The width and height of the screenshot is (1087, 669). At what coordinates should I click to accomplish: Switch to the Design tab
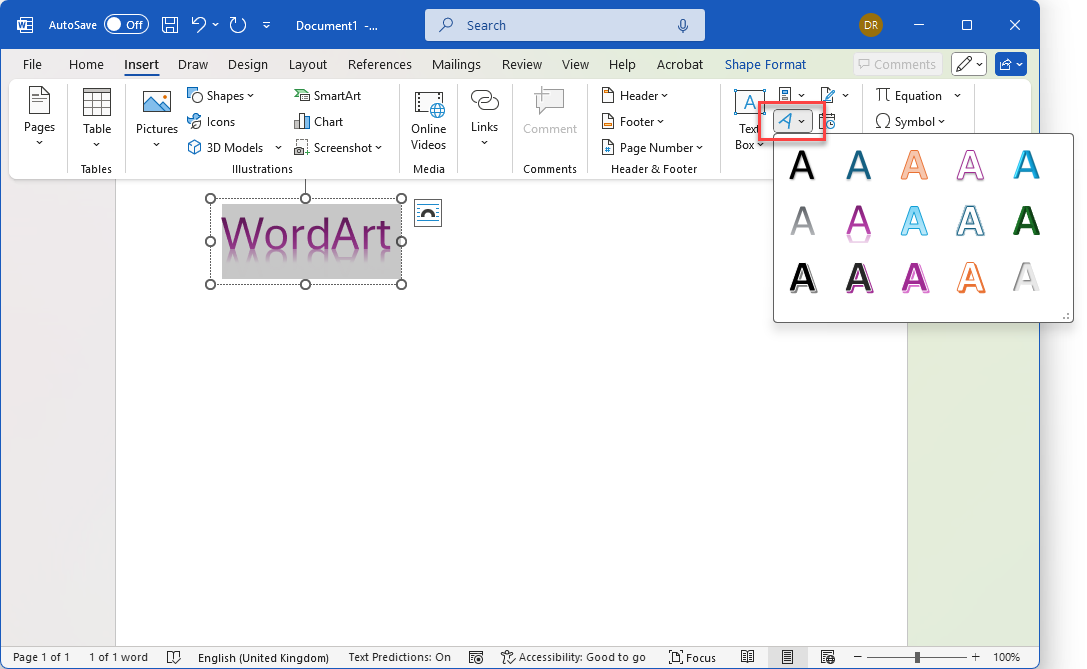pos(248,64)
